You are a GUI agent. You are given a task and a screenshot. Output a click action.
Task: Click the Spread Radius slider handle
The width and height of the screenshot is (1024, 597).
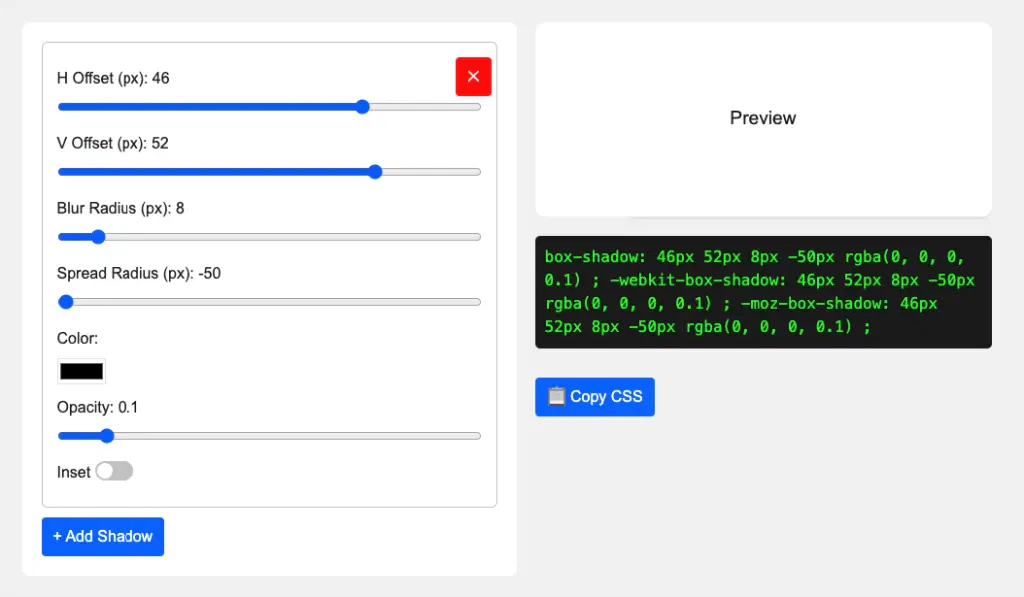(66, 302)
